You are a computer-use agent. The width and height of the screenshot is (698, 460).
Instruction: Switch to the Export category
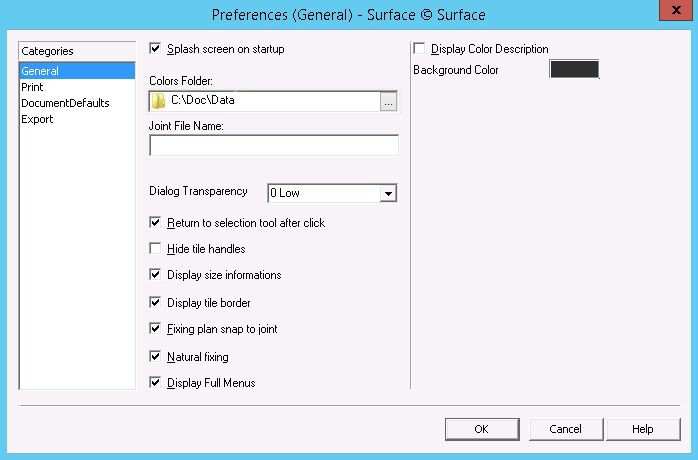[x=37, y=119]
